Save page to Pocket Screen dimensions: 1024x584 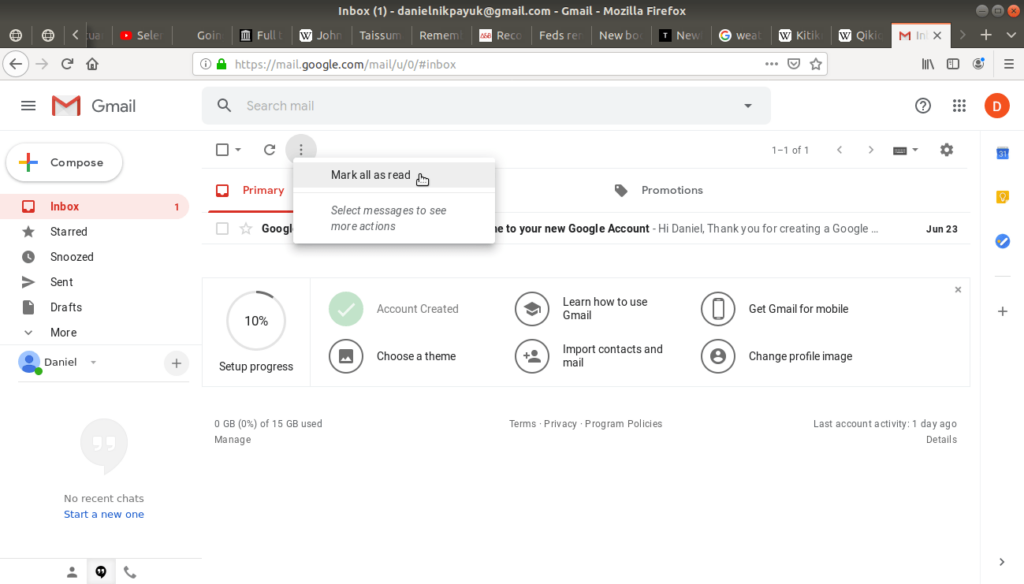[793, 64]
